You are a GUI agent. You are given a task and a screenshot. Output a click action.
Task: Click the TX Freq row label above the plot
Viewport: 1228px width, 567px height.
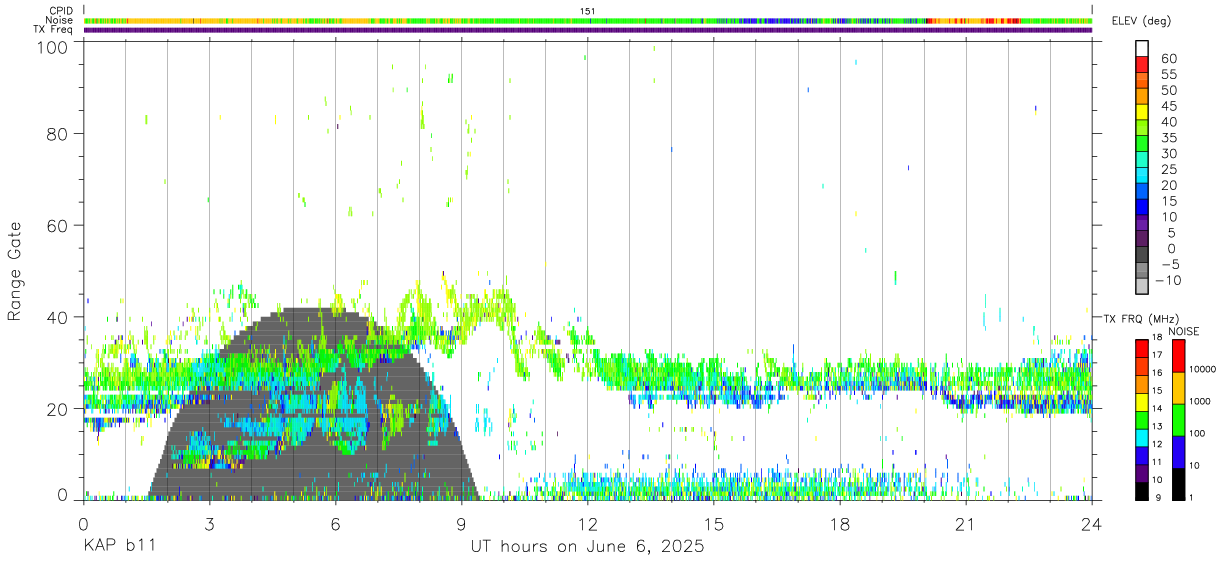(54, 30)
